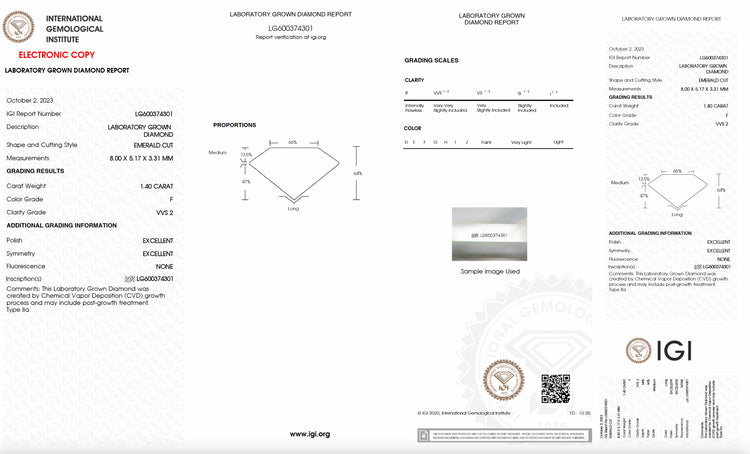Click the laser inscription sample image
Image resolution: width=750 pixels, height=454 pixels.
[489, 234]
